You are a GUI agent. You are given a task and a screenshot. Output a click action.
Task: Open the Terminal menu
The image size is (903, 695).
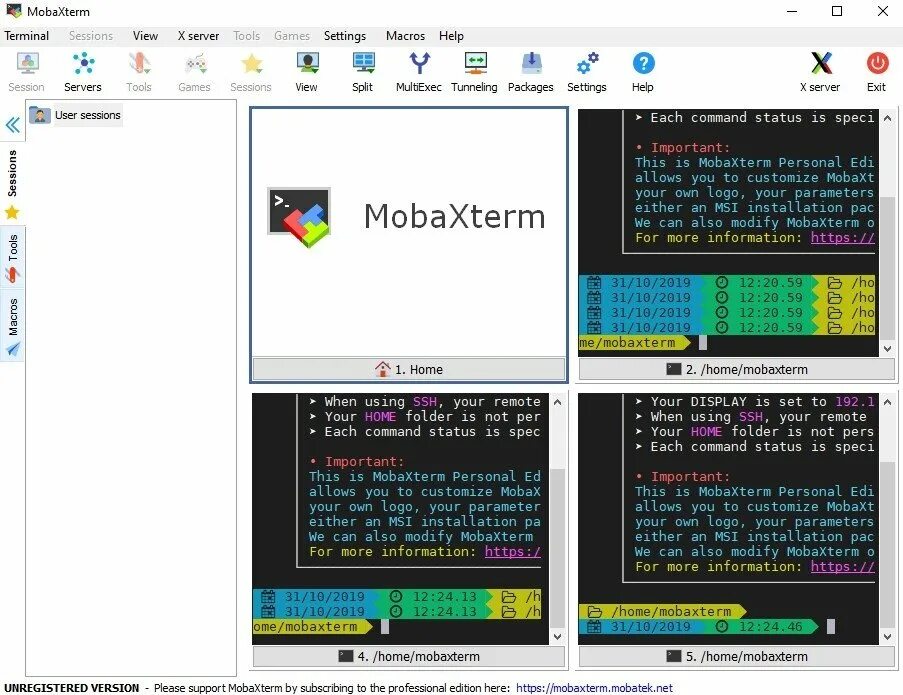click(26, 36)
